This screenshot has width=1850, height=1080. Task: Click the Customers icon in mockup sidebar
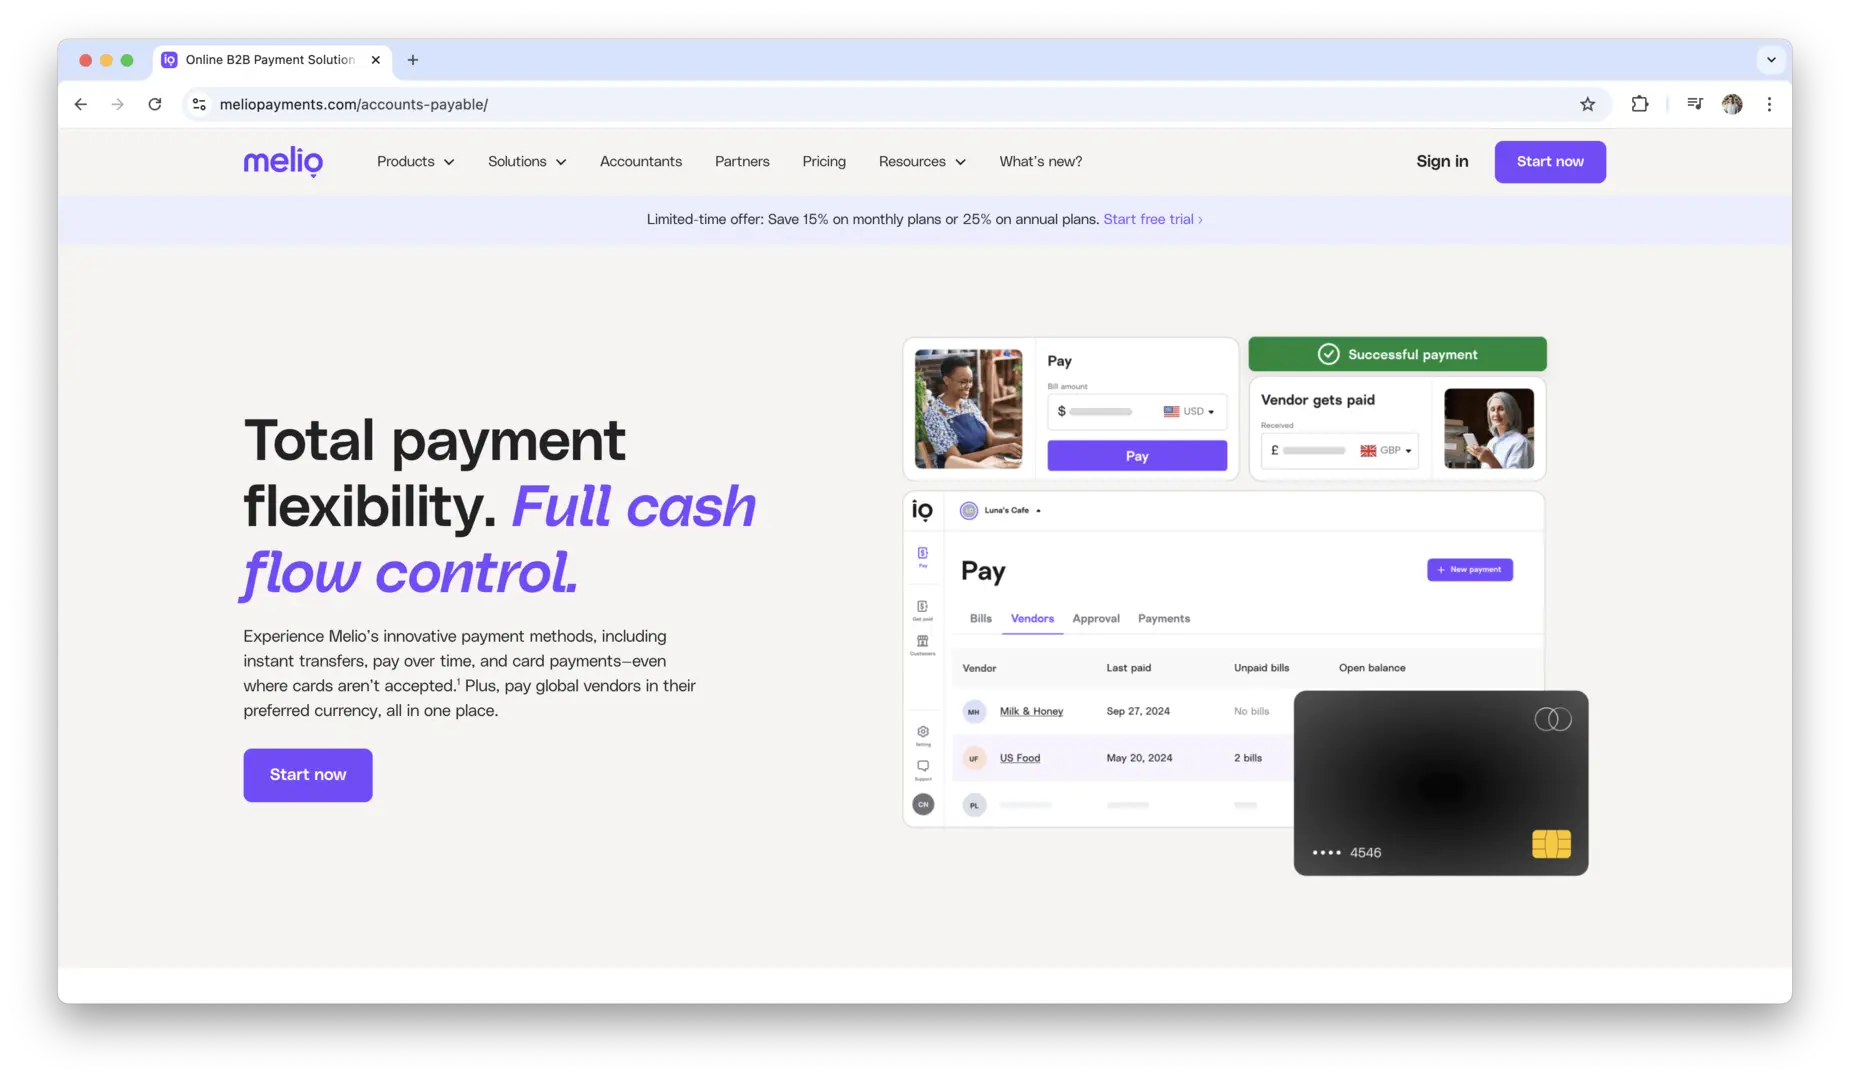pyautogui.click(x=923, y=645)
